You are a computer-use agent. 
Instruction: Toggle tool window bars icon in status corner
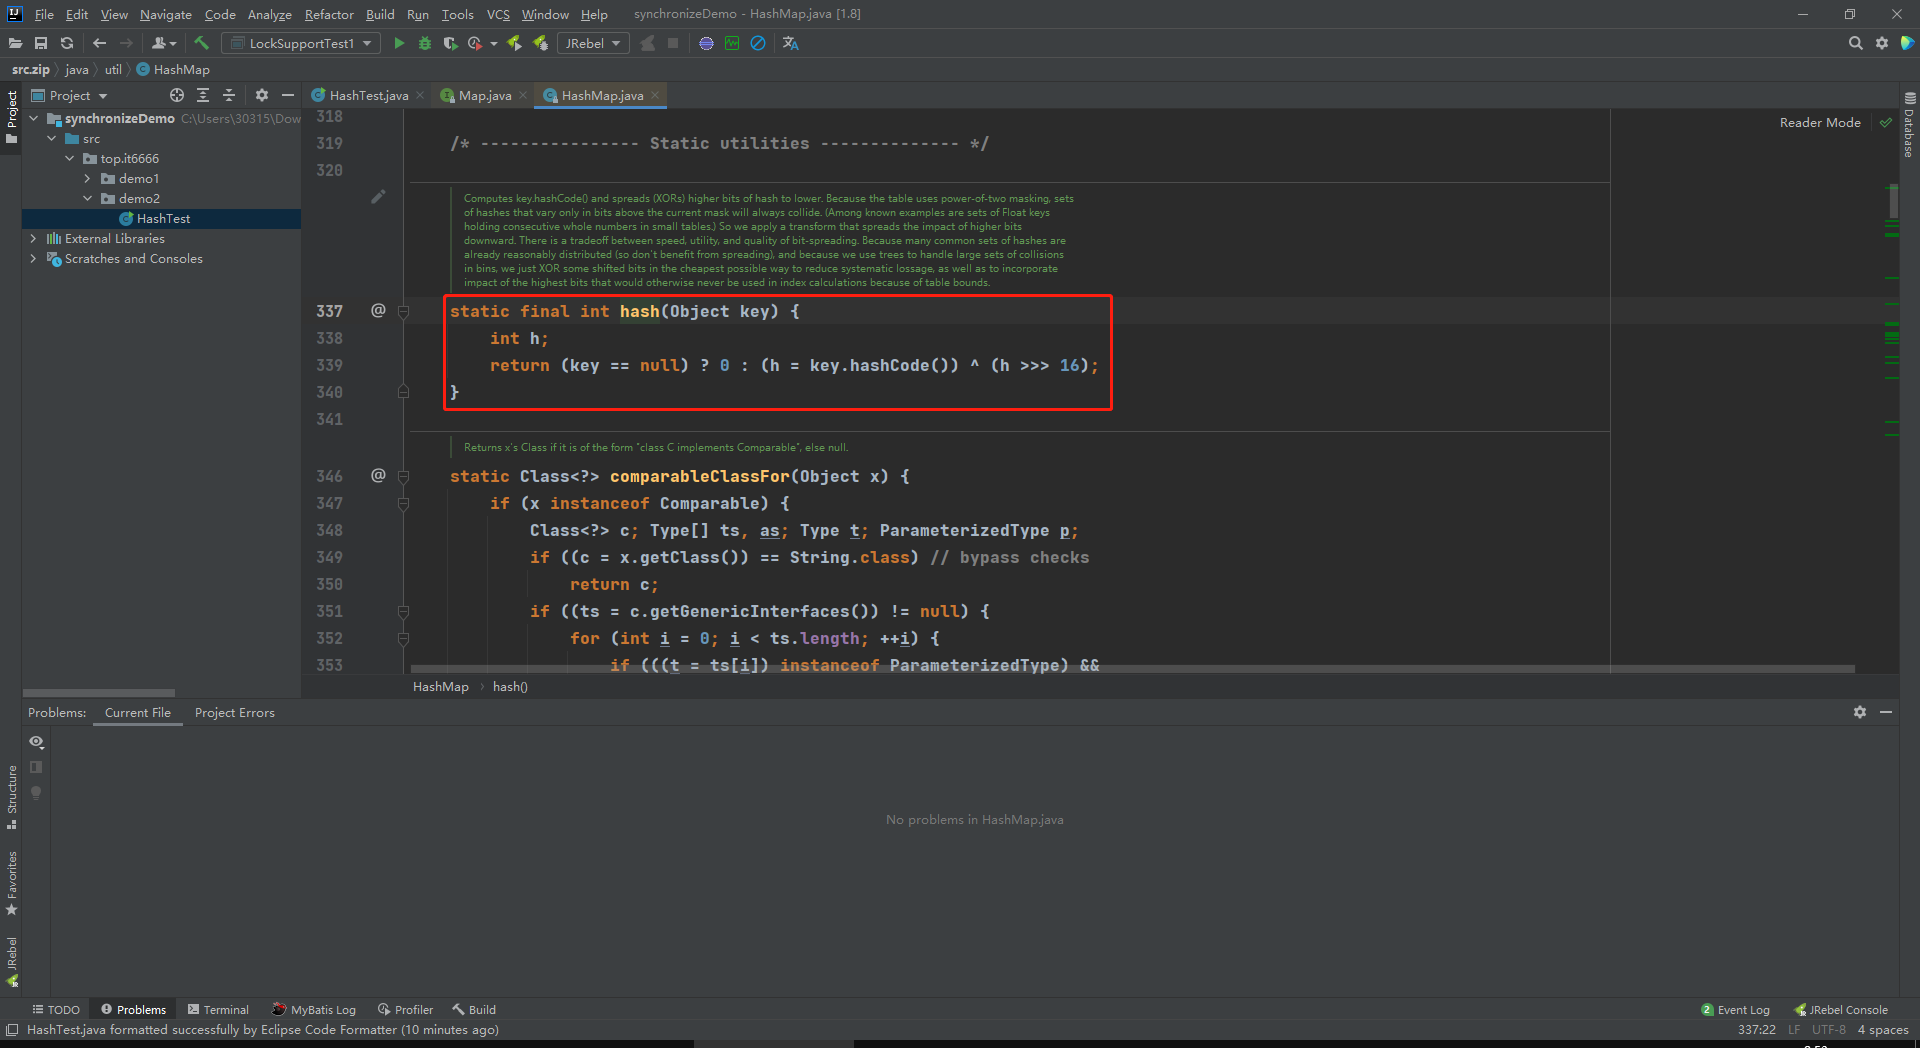pyautogui.click(x=12, y=1029)
